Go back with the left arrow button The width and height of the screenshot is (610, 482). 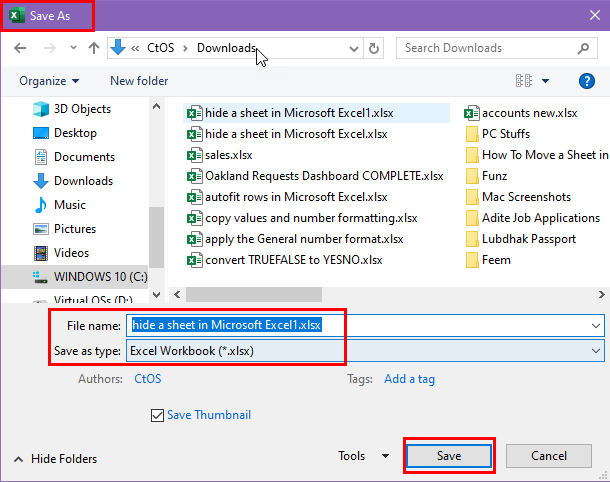[x=20, y=48]
